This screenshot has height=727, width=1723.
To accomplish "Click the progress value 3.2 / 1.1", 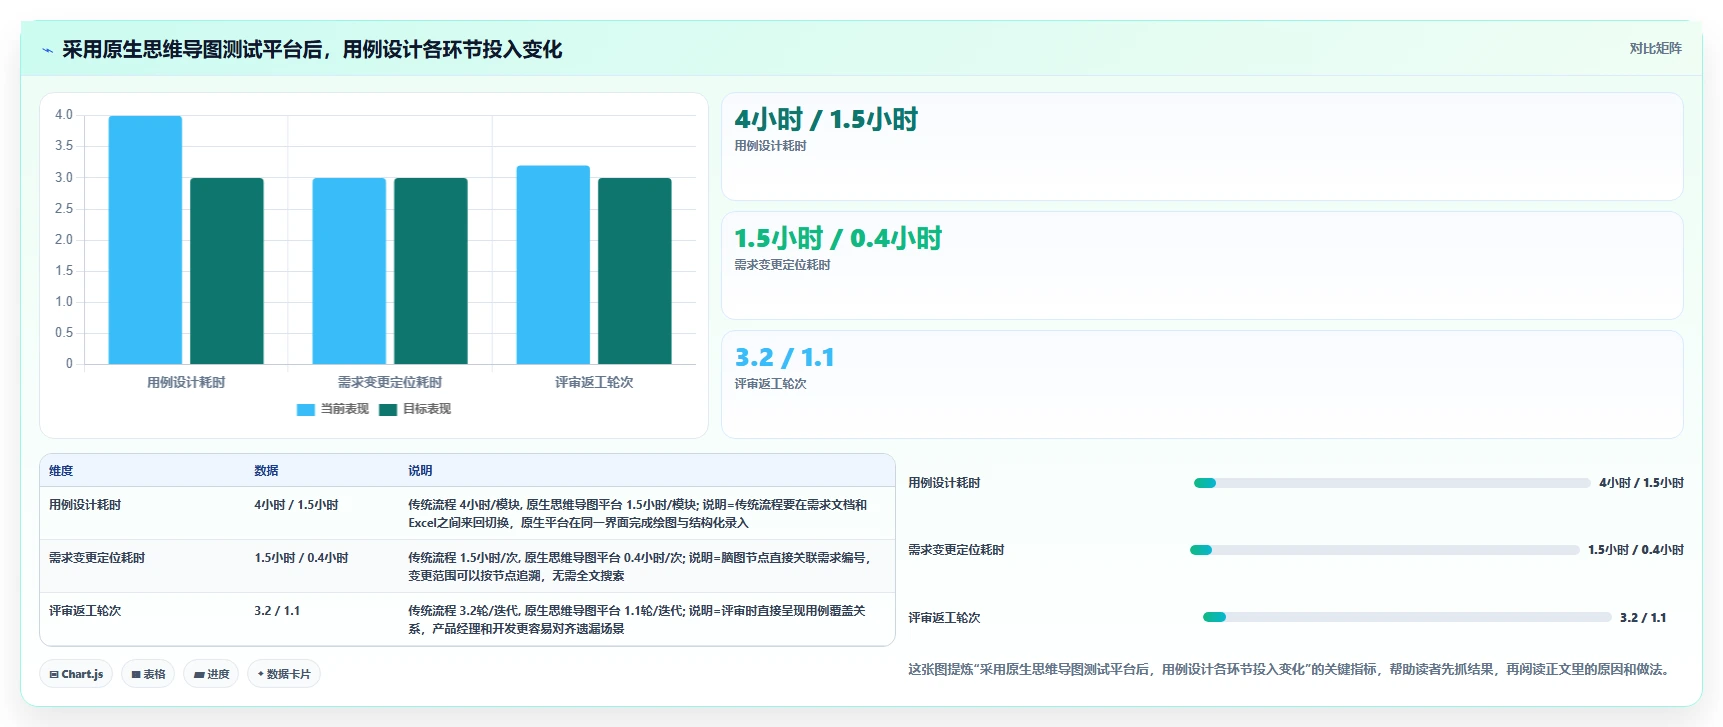I will (1643, 618).
